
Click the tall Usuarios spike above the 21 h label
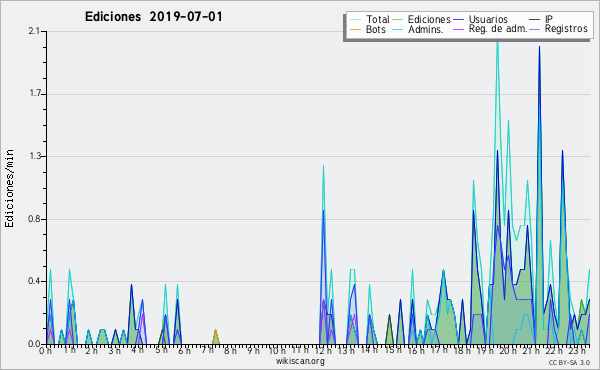click(540, 47)
